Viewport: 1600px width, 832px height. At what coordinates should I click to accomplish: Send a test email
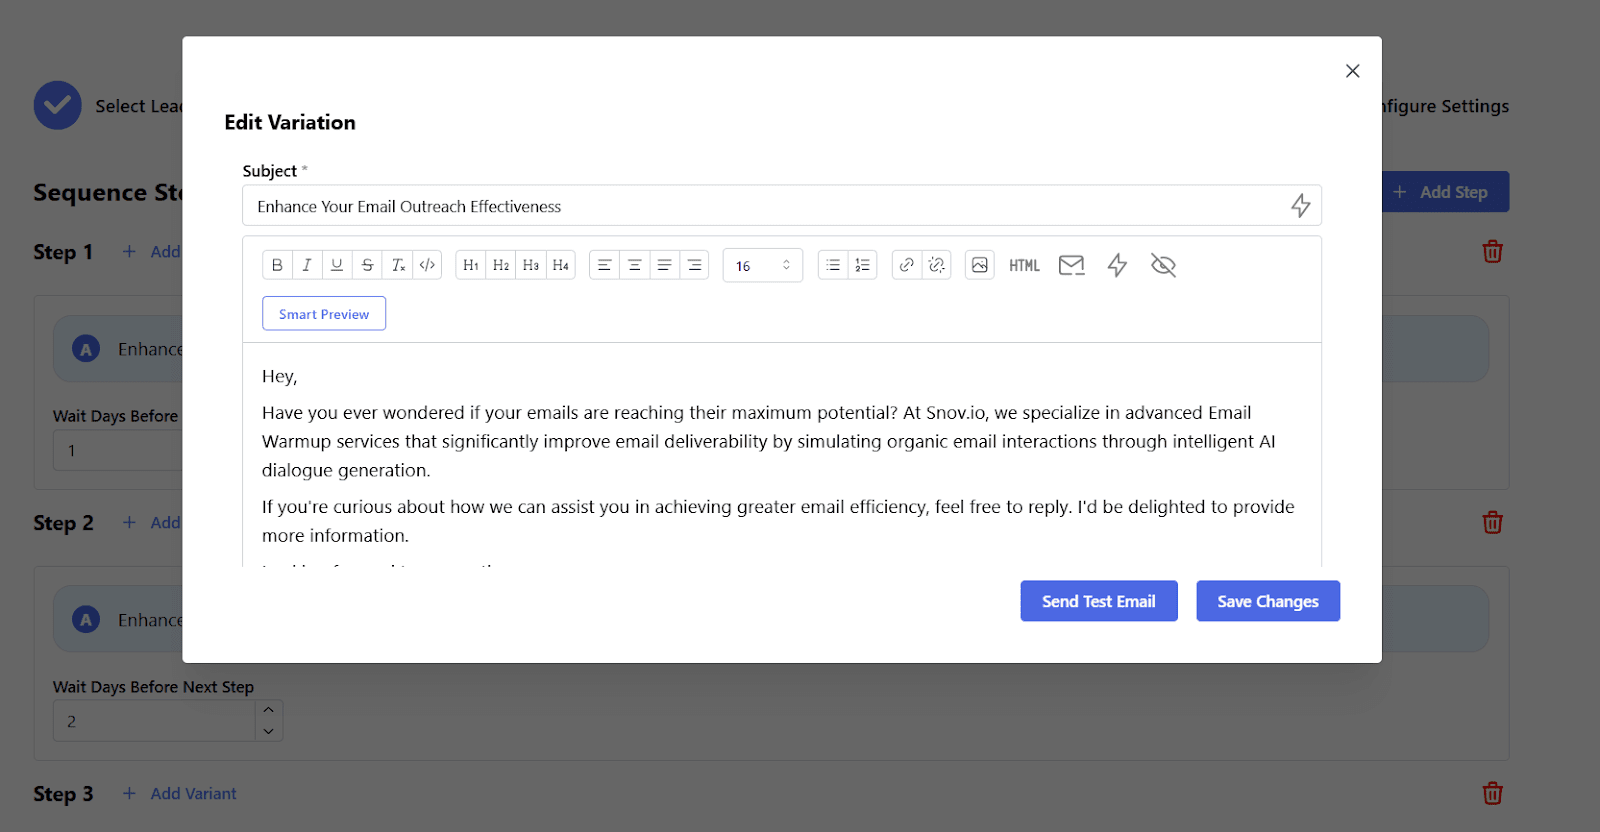point(1098,601)
